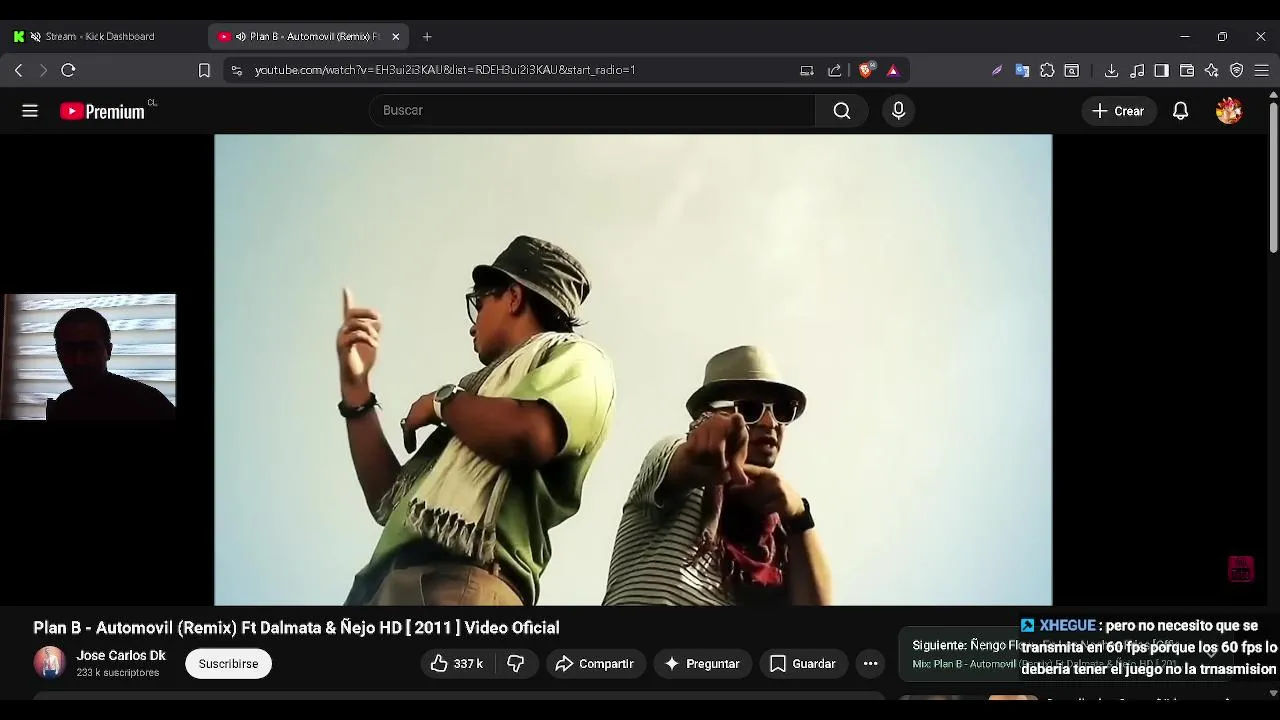
Task: Toggle the browser sidebar panel
Action: tap(1161, 70)
